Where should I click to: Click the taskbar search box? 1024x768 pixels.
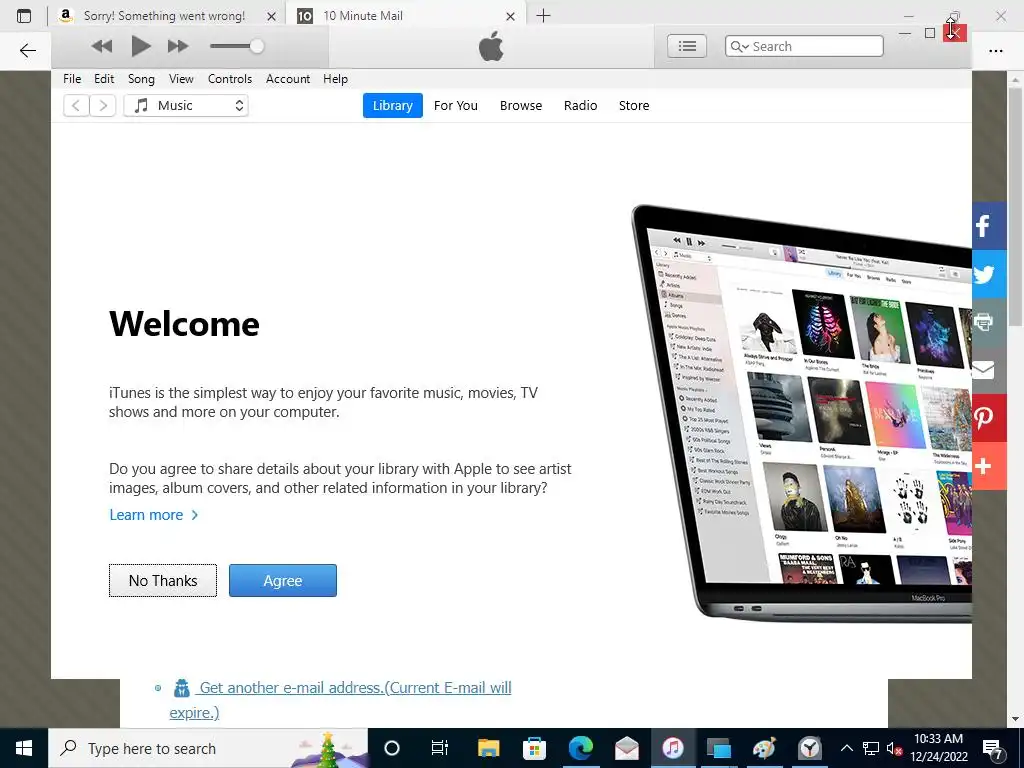pyautogui.click(x=208, y=748)
